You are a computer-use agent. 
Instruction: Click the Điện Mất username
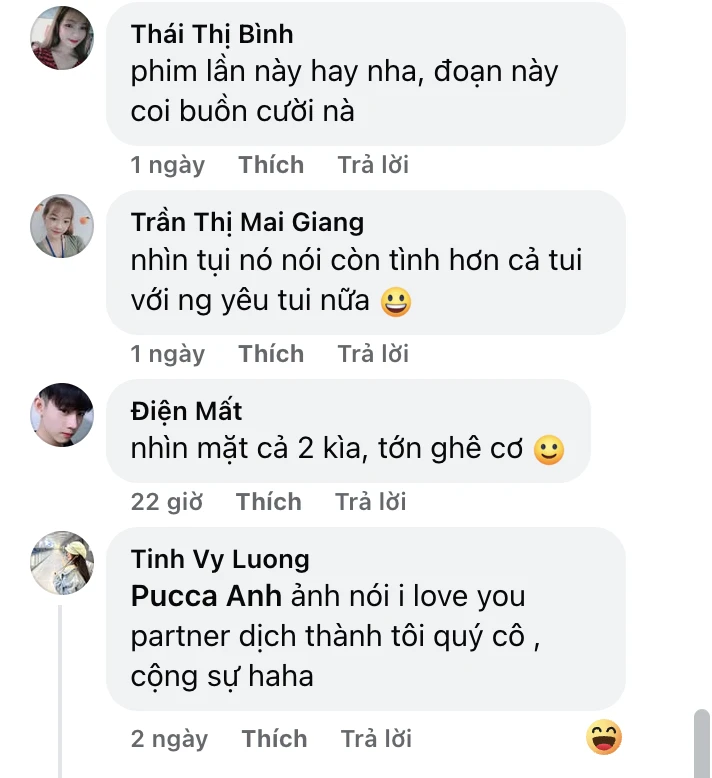pos(187,410)
